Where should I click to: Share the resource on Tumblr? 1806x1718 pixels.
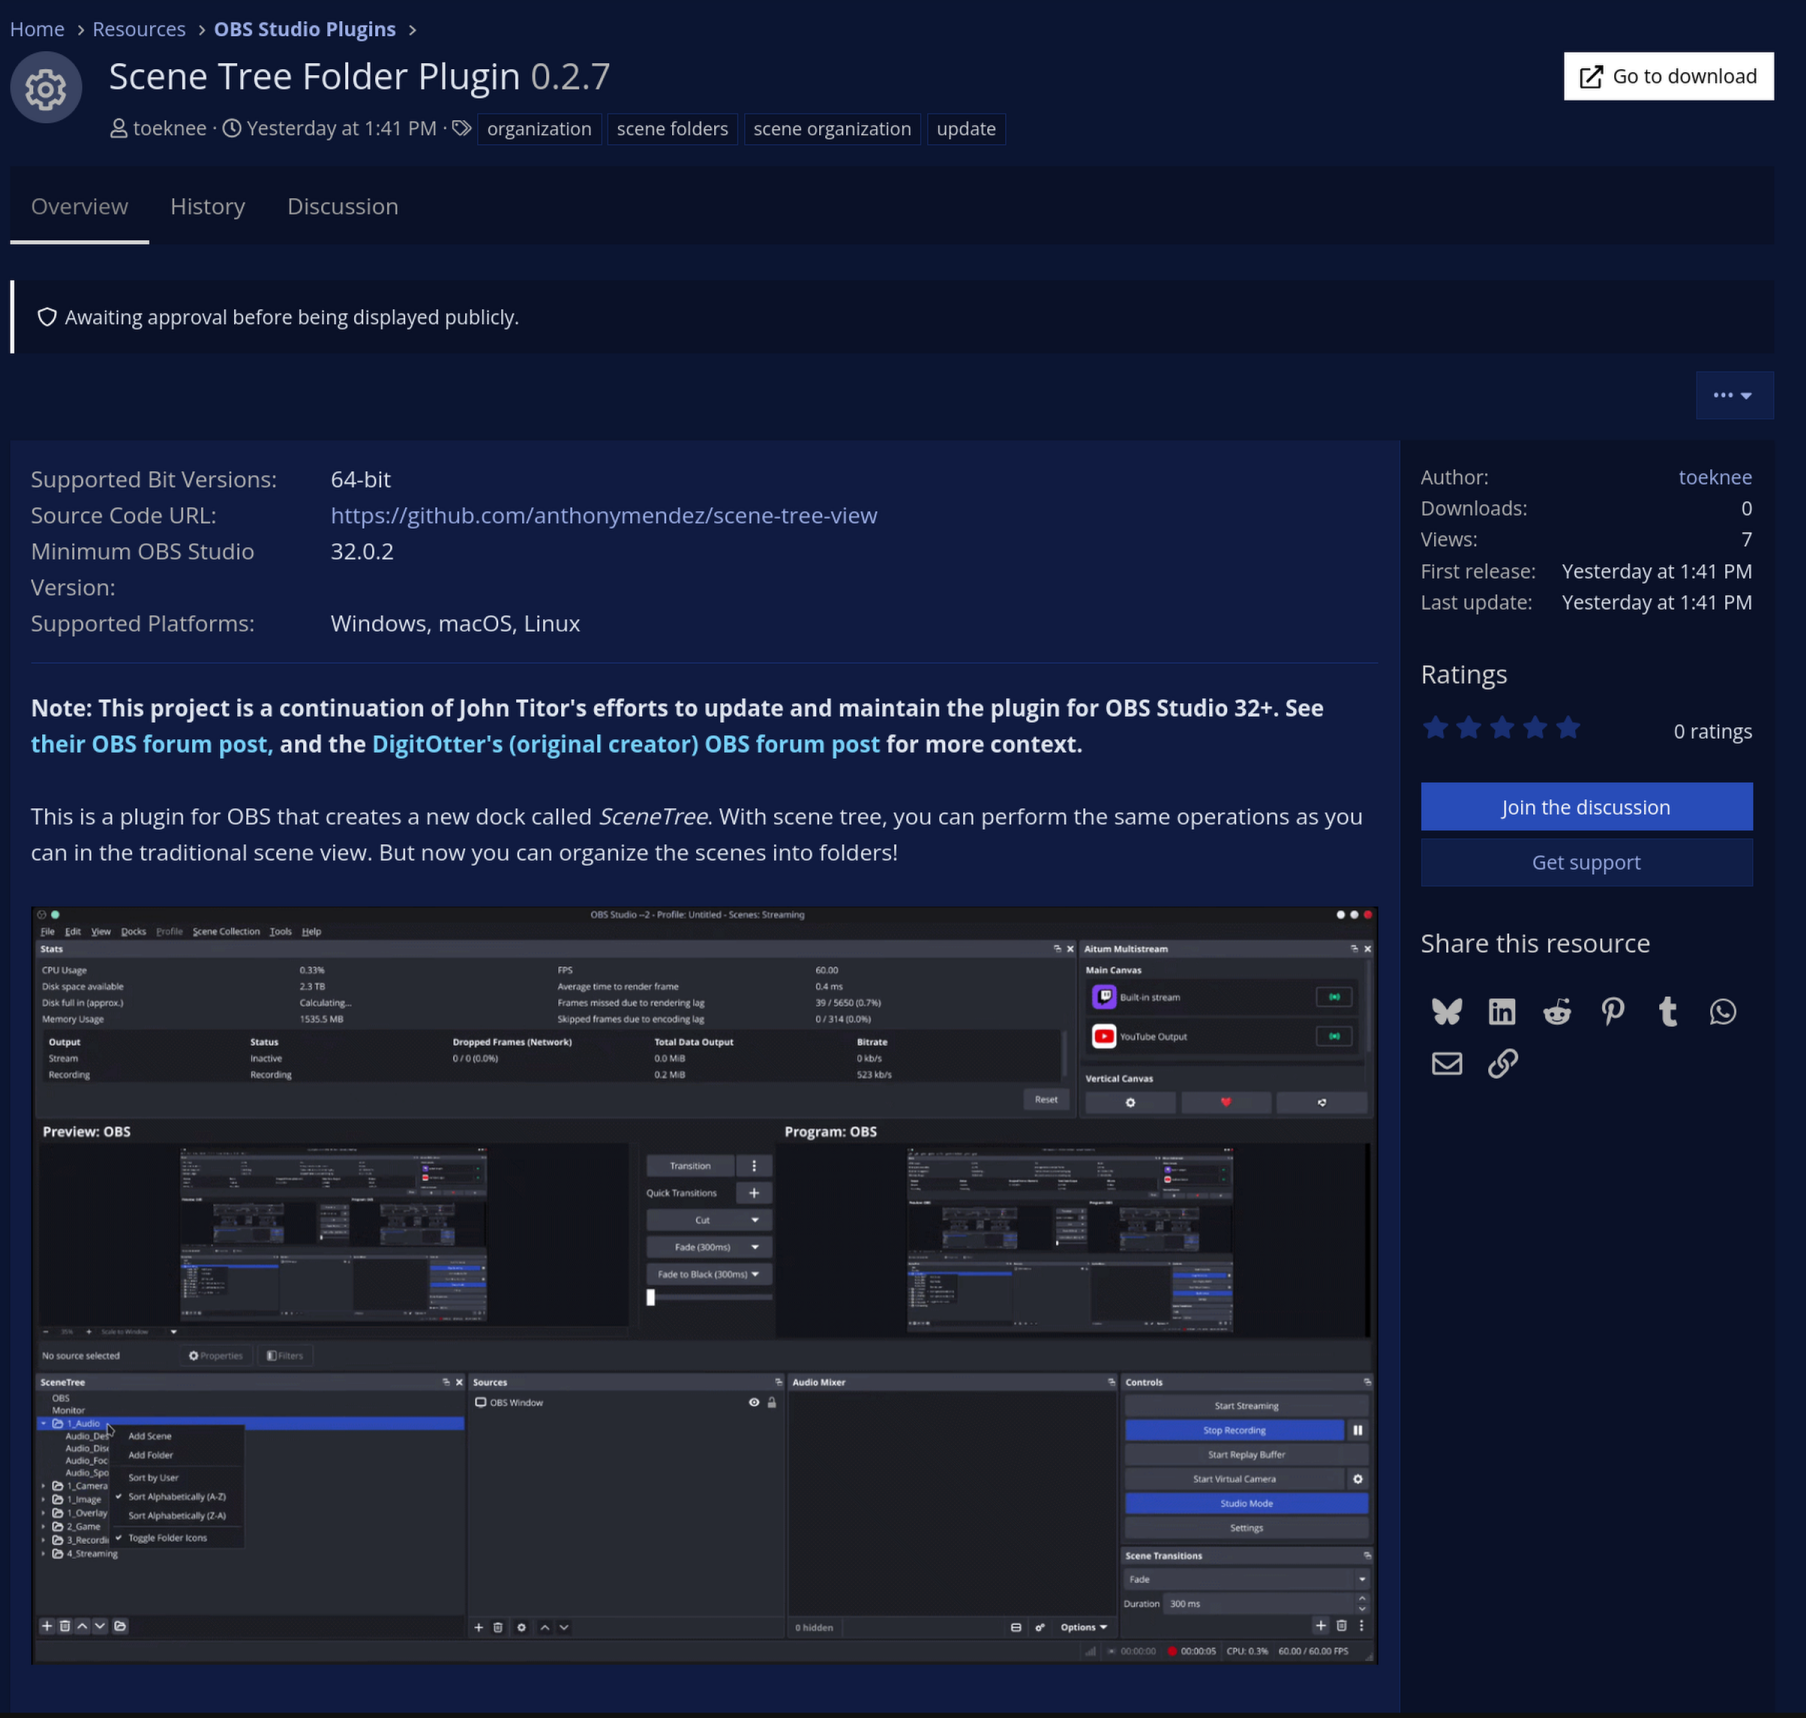[x=1668, y=1012]
